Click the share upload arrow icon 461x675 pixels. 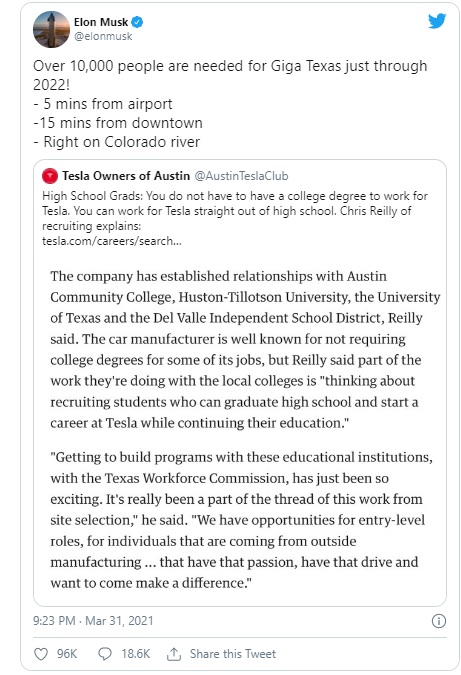pyautogui.click(x=173, y=654)
